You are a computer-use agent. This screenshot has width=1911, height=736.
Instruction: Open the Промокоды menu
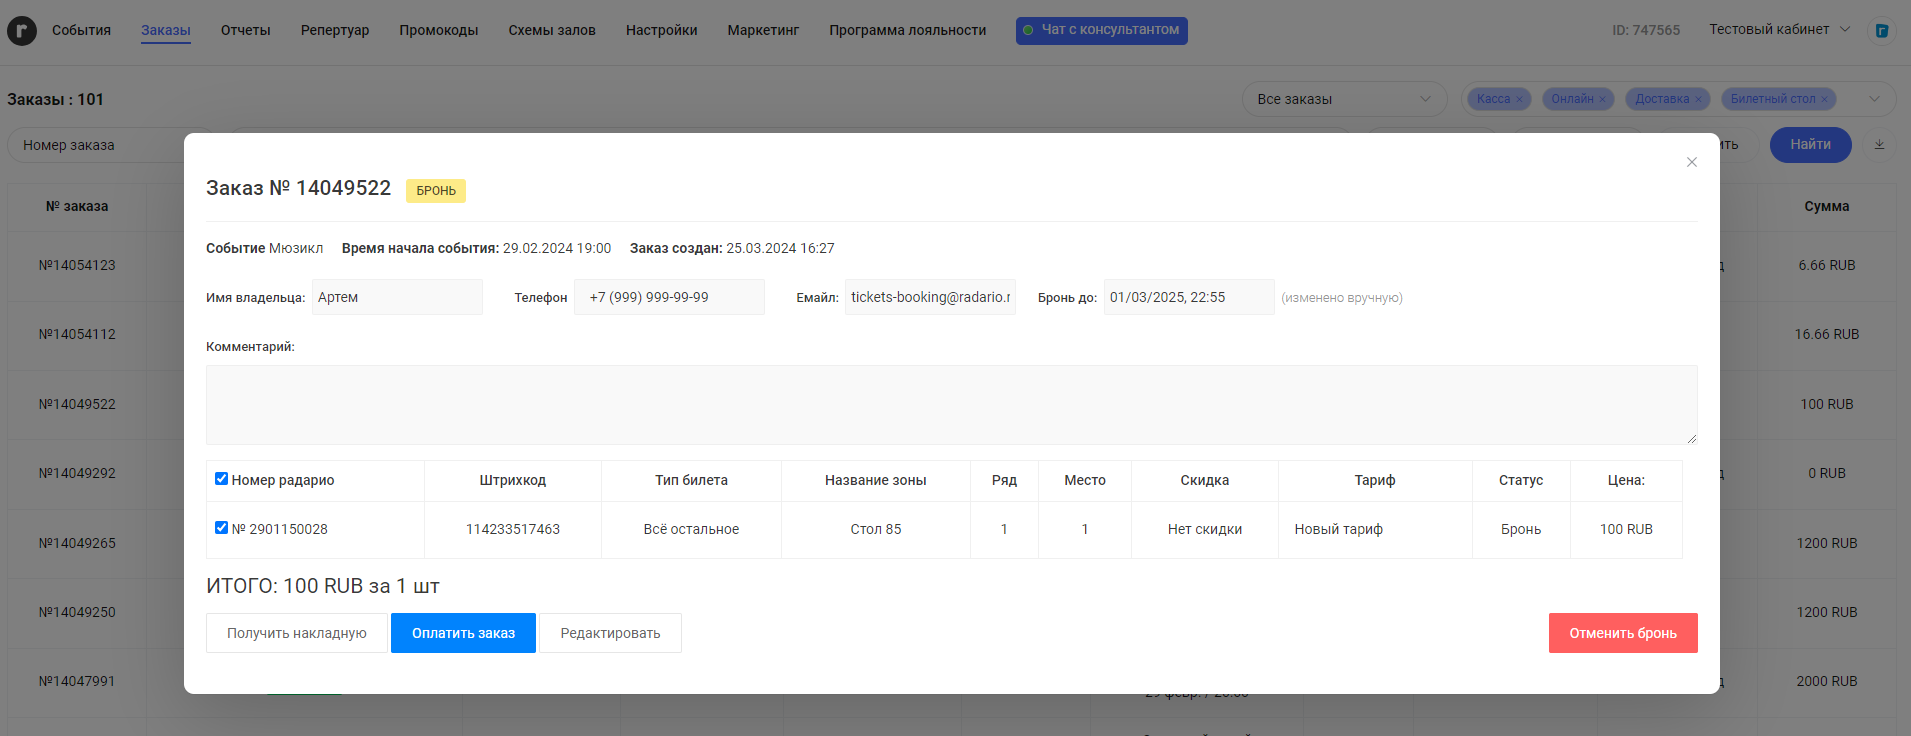pos(439,30)
